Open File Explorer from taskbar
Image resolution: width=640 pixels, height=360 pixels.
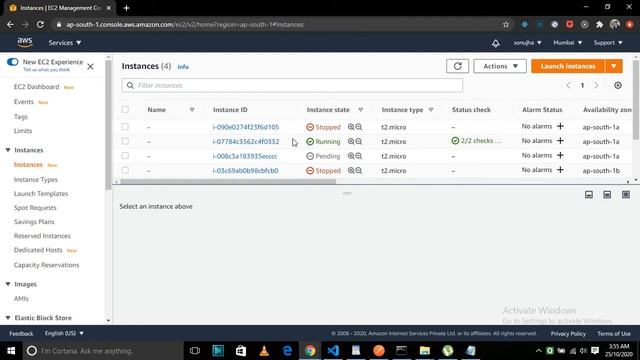point(424,351)
